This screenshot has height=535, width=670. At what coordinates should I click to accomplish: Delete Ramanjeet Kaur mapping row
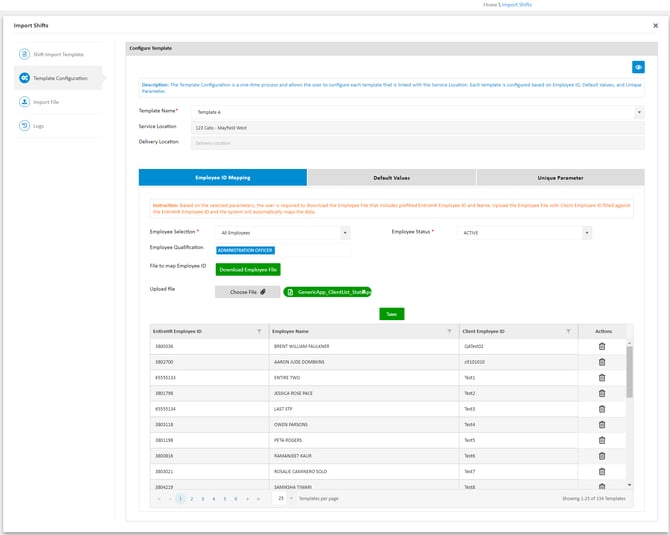602,456
